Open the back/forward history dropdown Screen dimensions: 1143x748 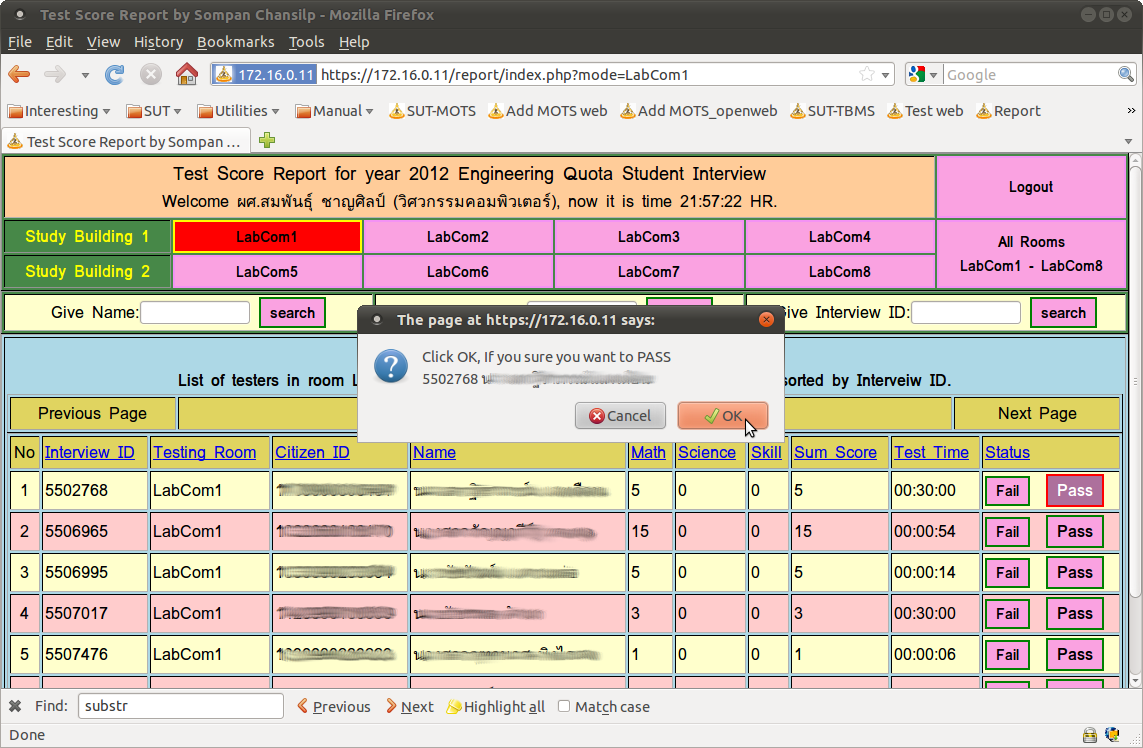click(85, 74)
